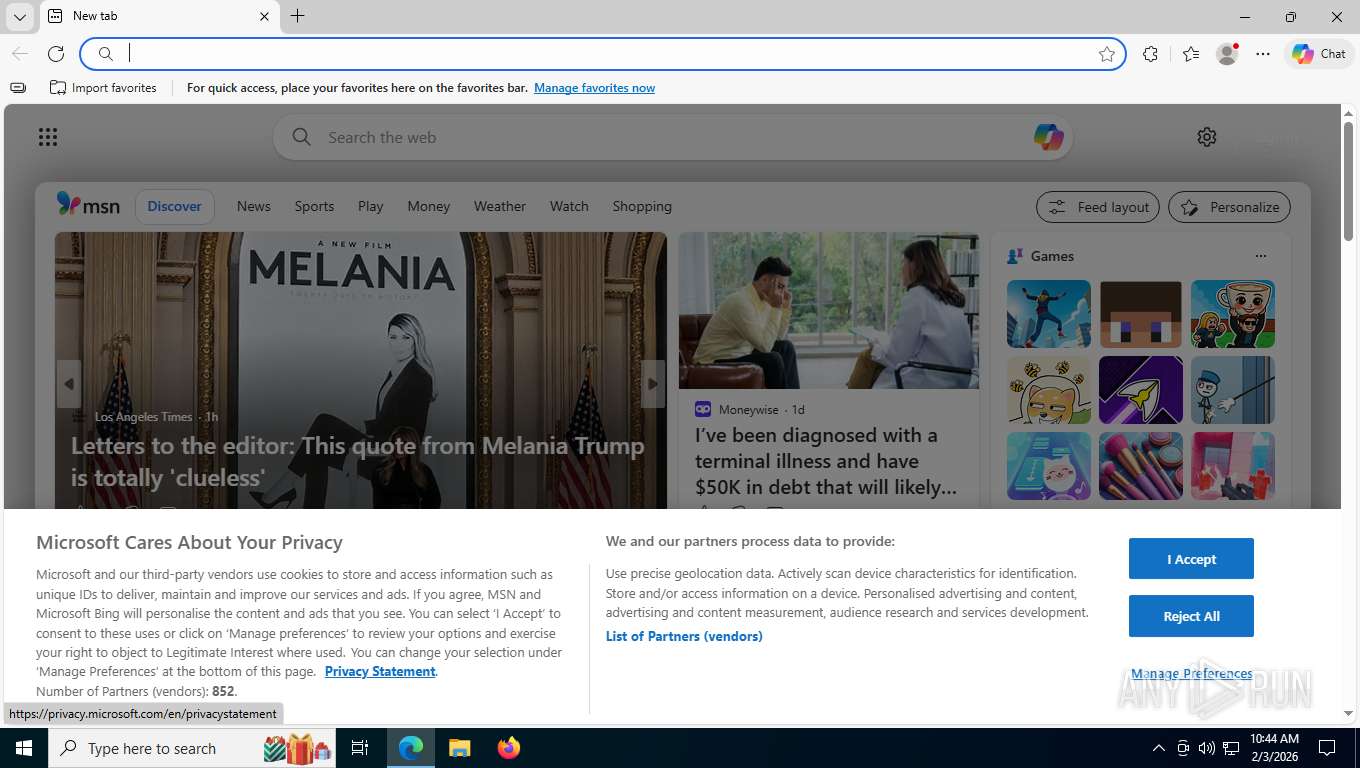This screenshot has height=768, width=1360.
Task: Click the msn logo
Action: tap(88, 205)
